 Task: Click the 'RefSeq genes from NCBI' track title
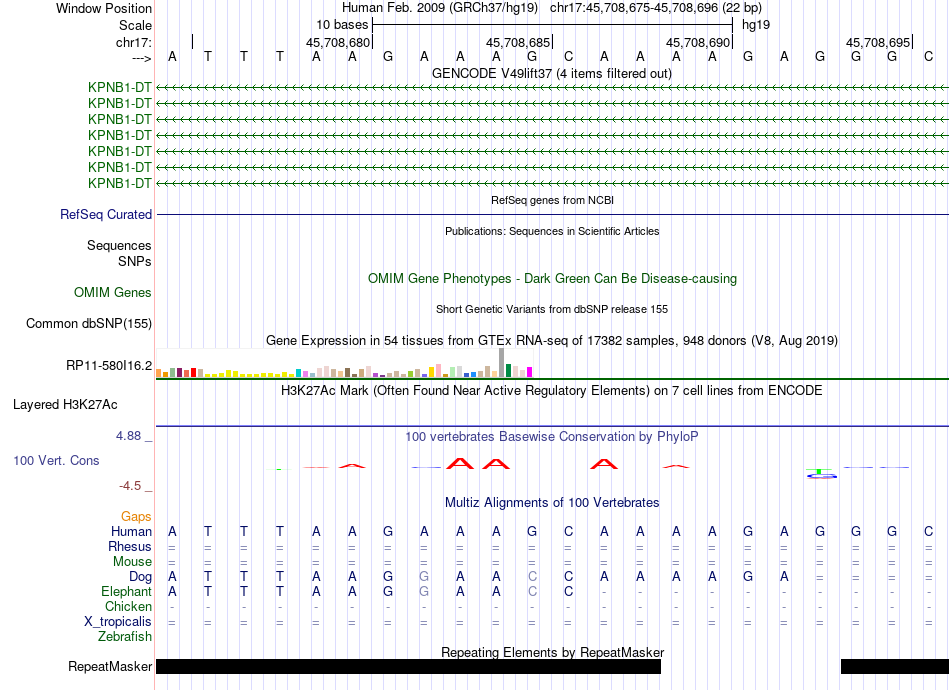click(553, 200)
